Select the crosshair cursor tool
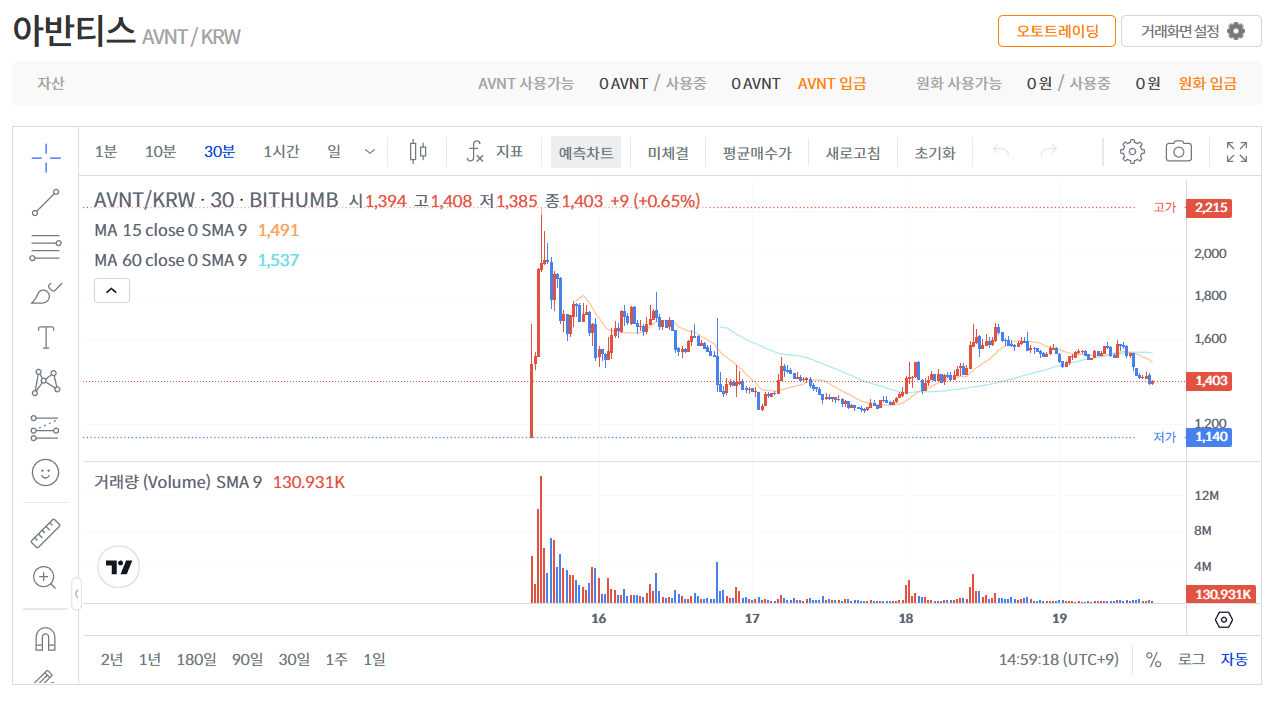The height and width of the screenshot is (704, 1268). pyautogui.click(x=45, y=156)
